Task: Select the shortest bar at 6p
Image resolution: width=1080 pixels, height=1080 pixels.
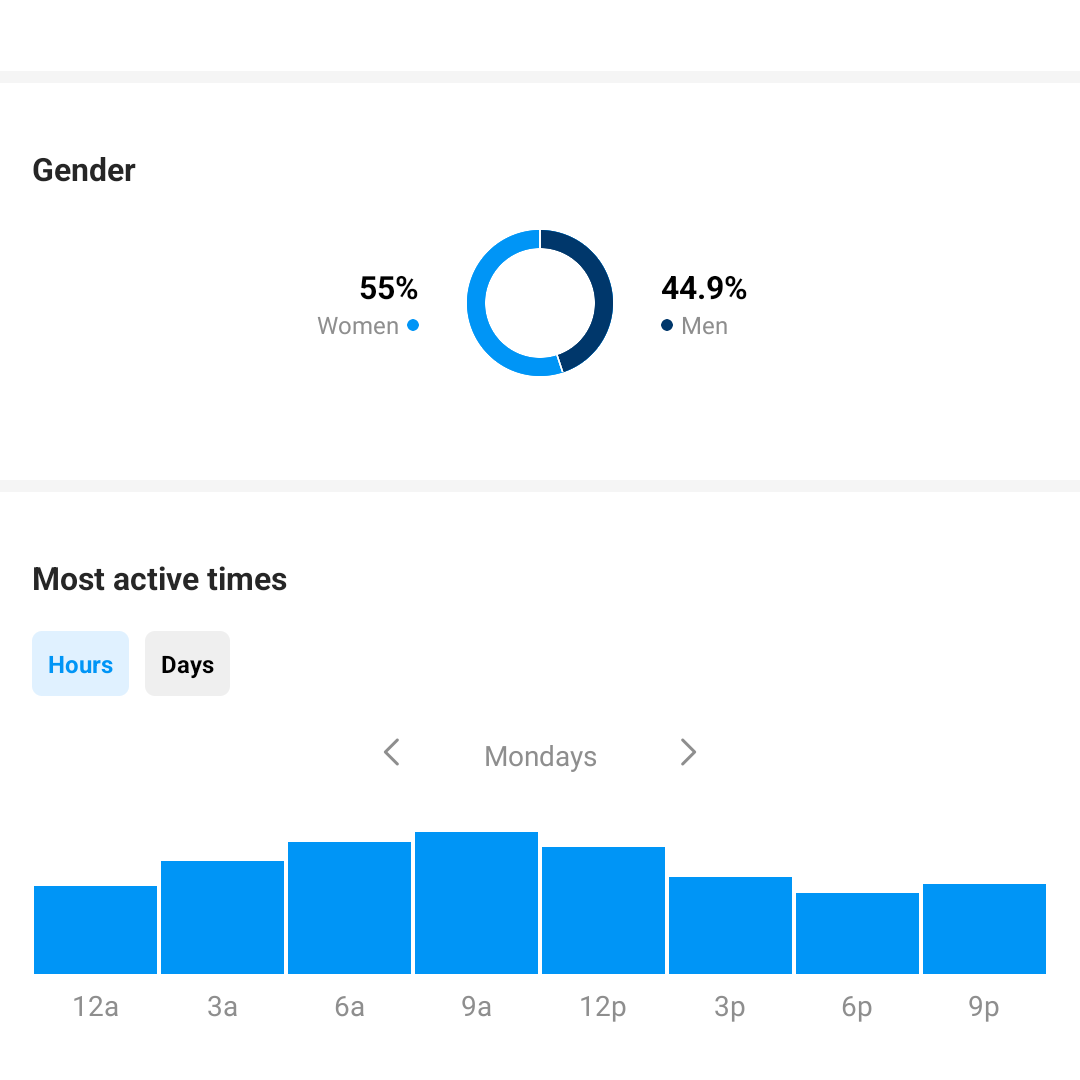Action: click(857, 933)
